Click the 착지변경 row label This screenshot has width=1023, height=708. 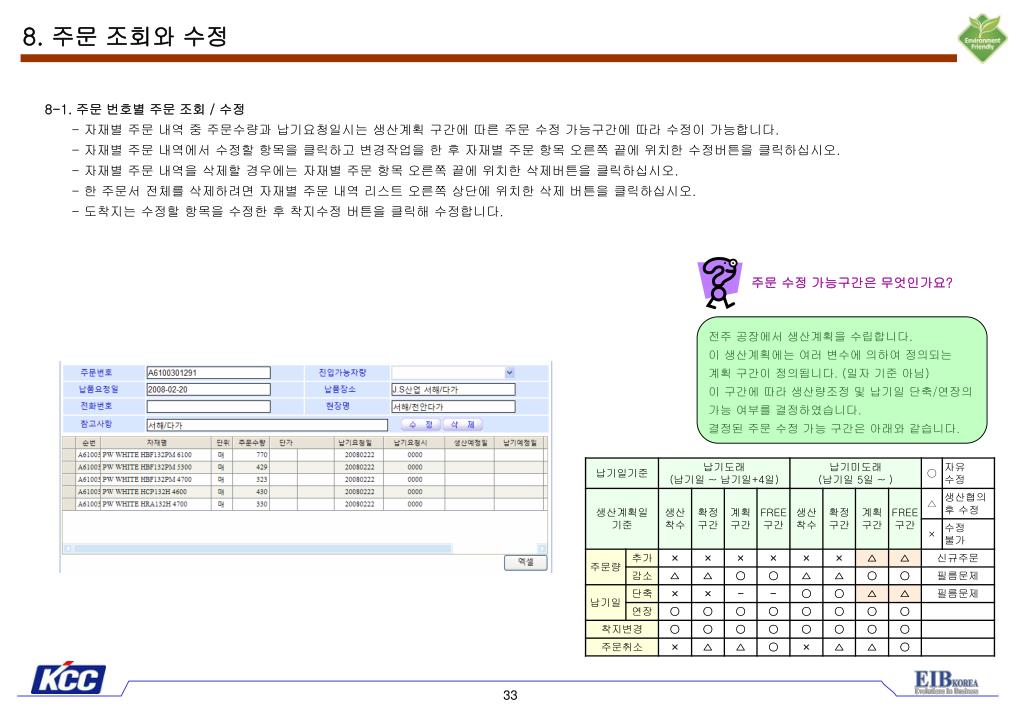pyautogui.click(x=622, y=629)
